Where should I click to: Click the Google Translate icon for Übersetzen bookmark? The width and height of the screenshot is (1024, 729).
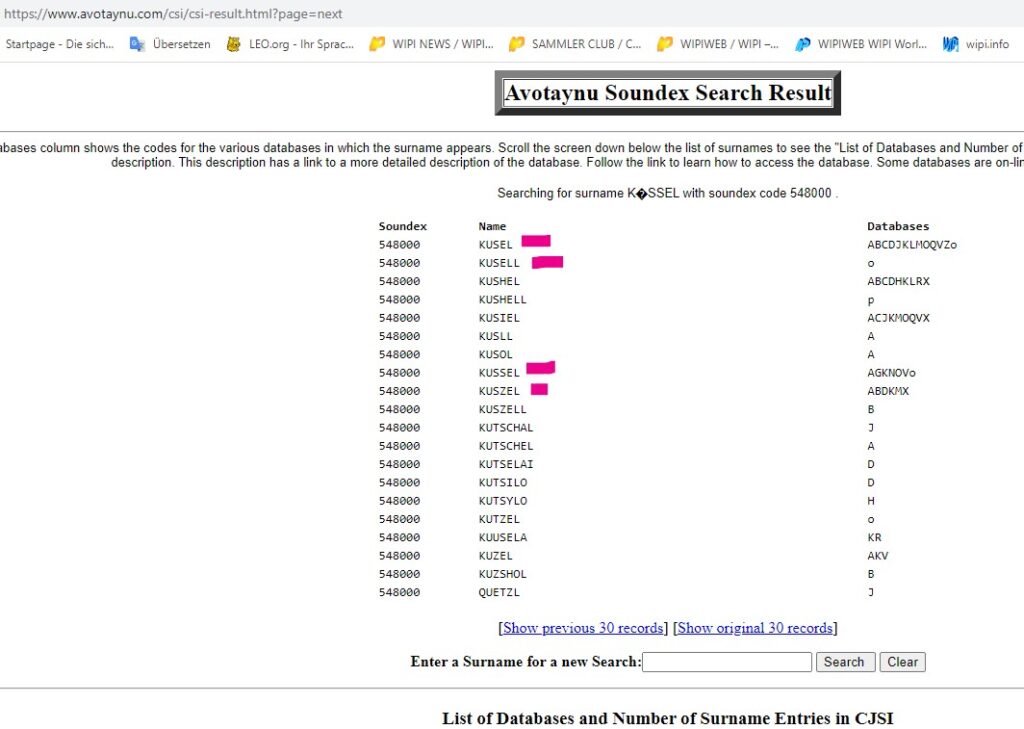tap(137, 44)
